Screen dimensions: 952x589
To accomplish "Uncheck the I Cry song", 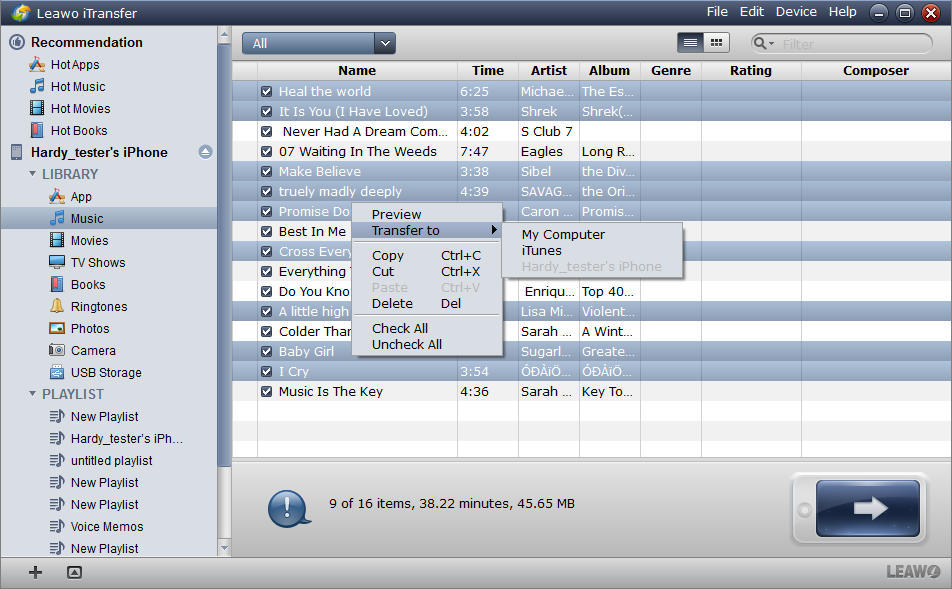I will (x=267, y=372).
